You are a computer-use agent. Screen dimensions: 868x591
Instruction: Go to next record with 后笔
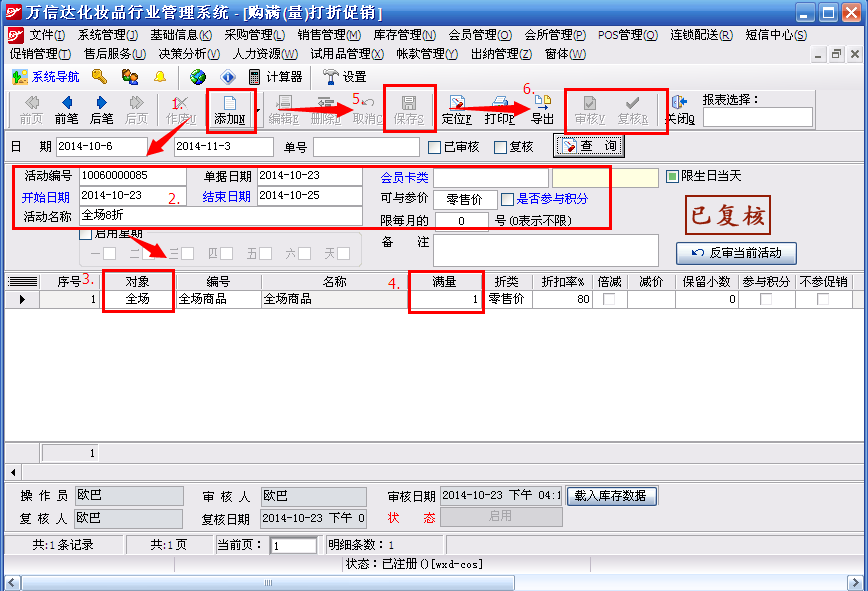click(x=101, y=109)
